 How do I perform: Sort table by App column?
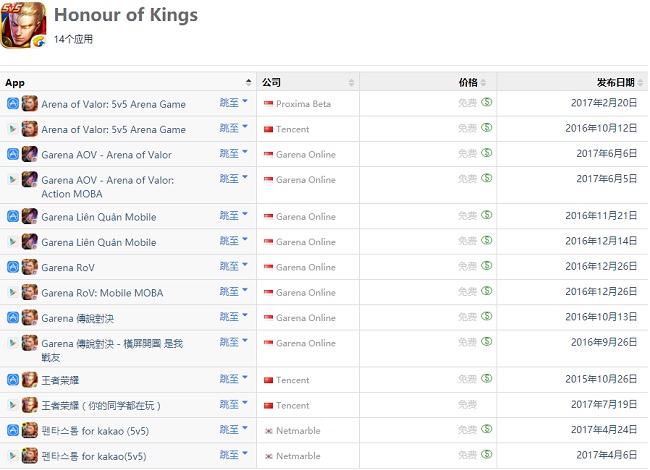point(248,82)
